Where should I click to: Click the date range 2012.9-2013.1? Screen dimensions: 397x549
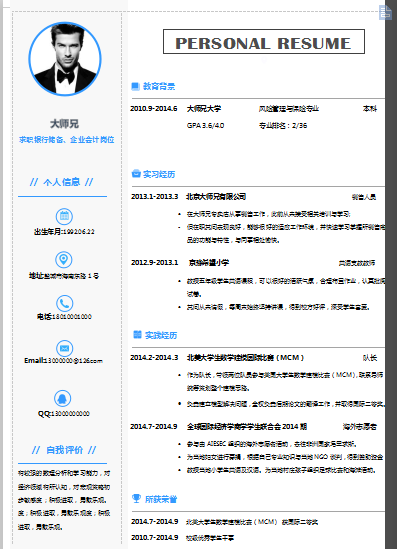pyautogui.click(x=154, y=262)
